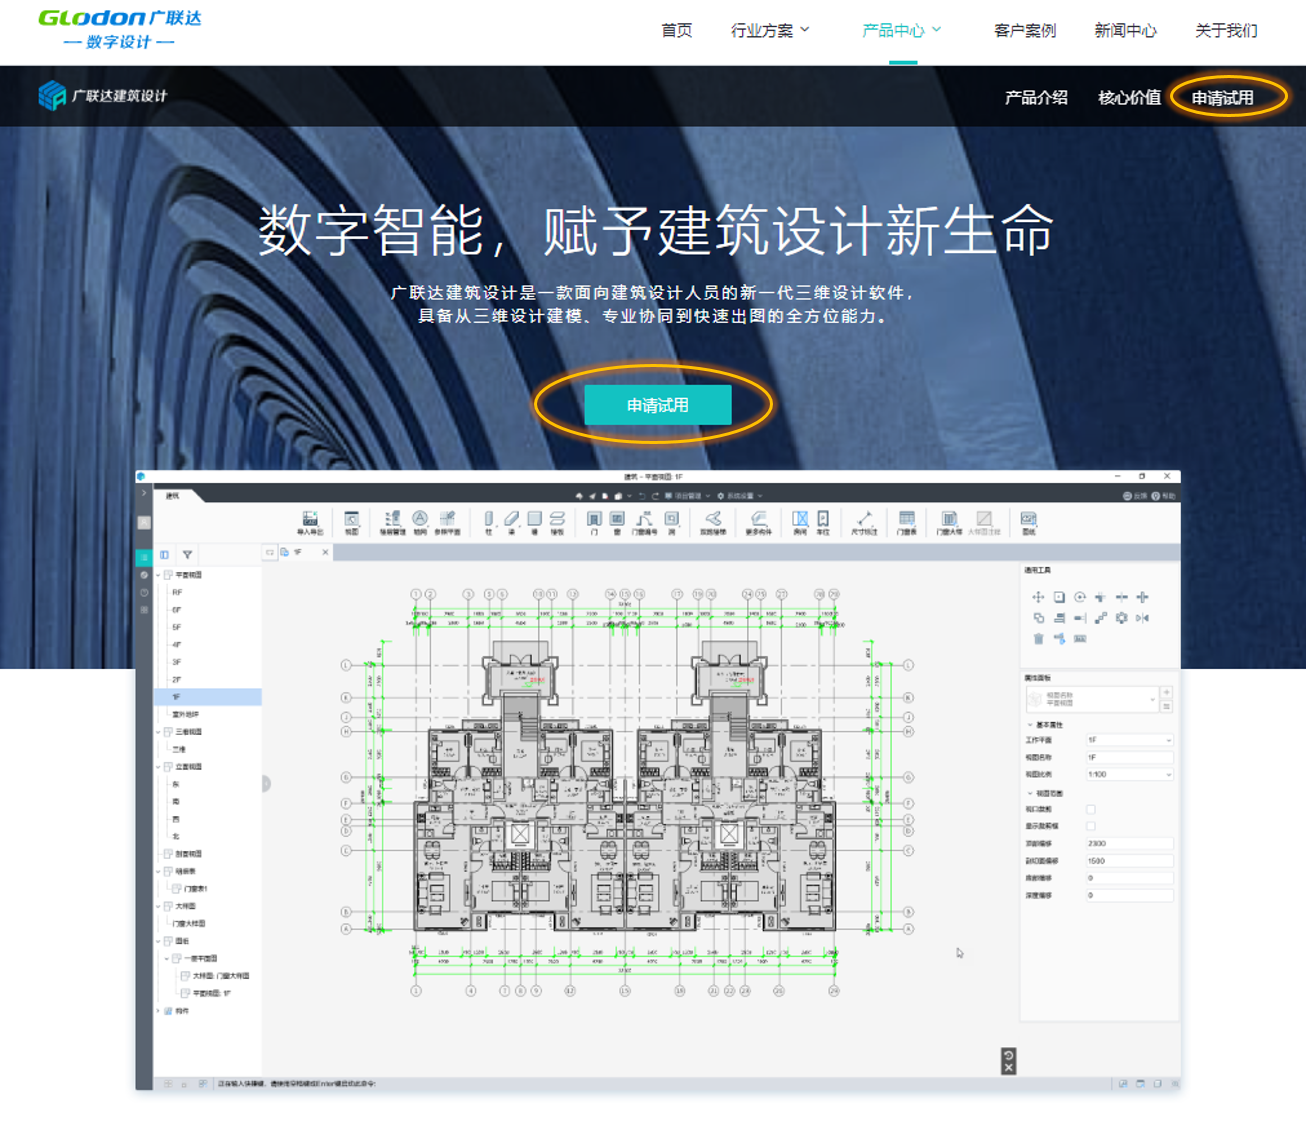The height and width of the screenshot is (1121, 1306).
Task: Click the panel layout icon beside the filter
Action: coord(165,554)
